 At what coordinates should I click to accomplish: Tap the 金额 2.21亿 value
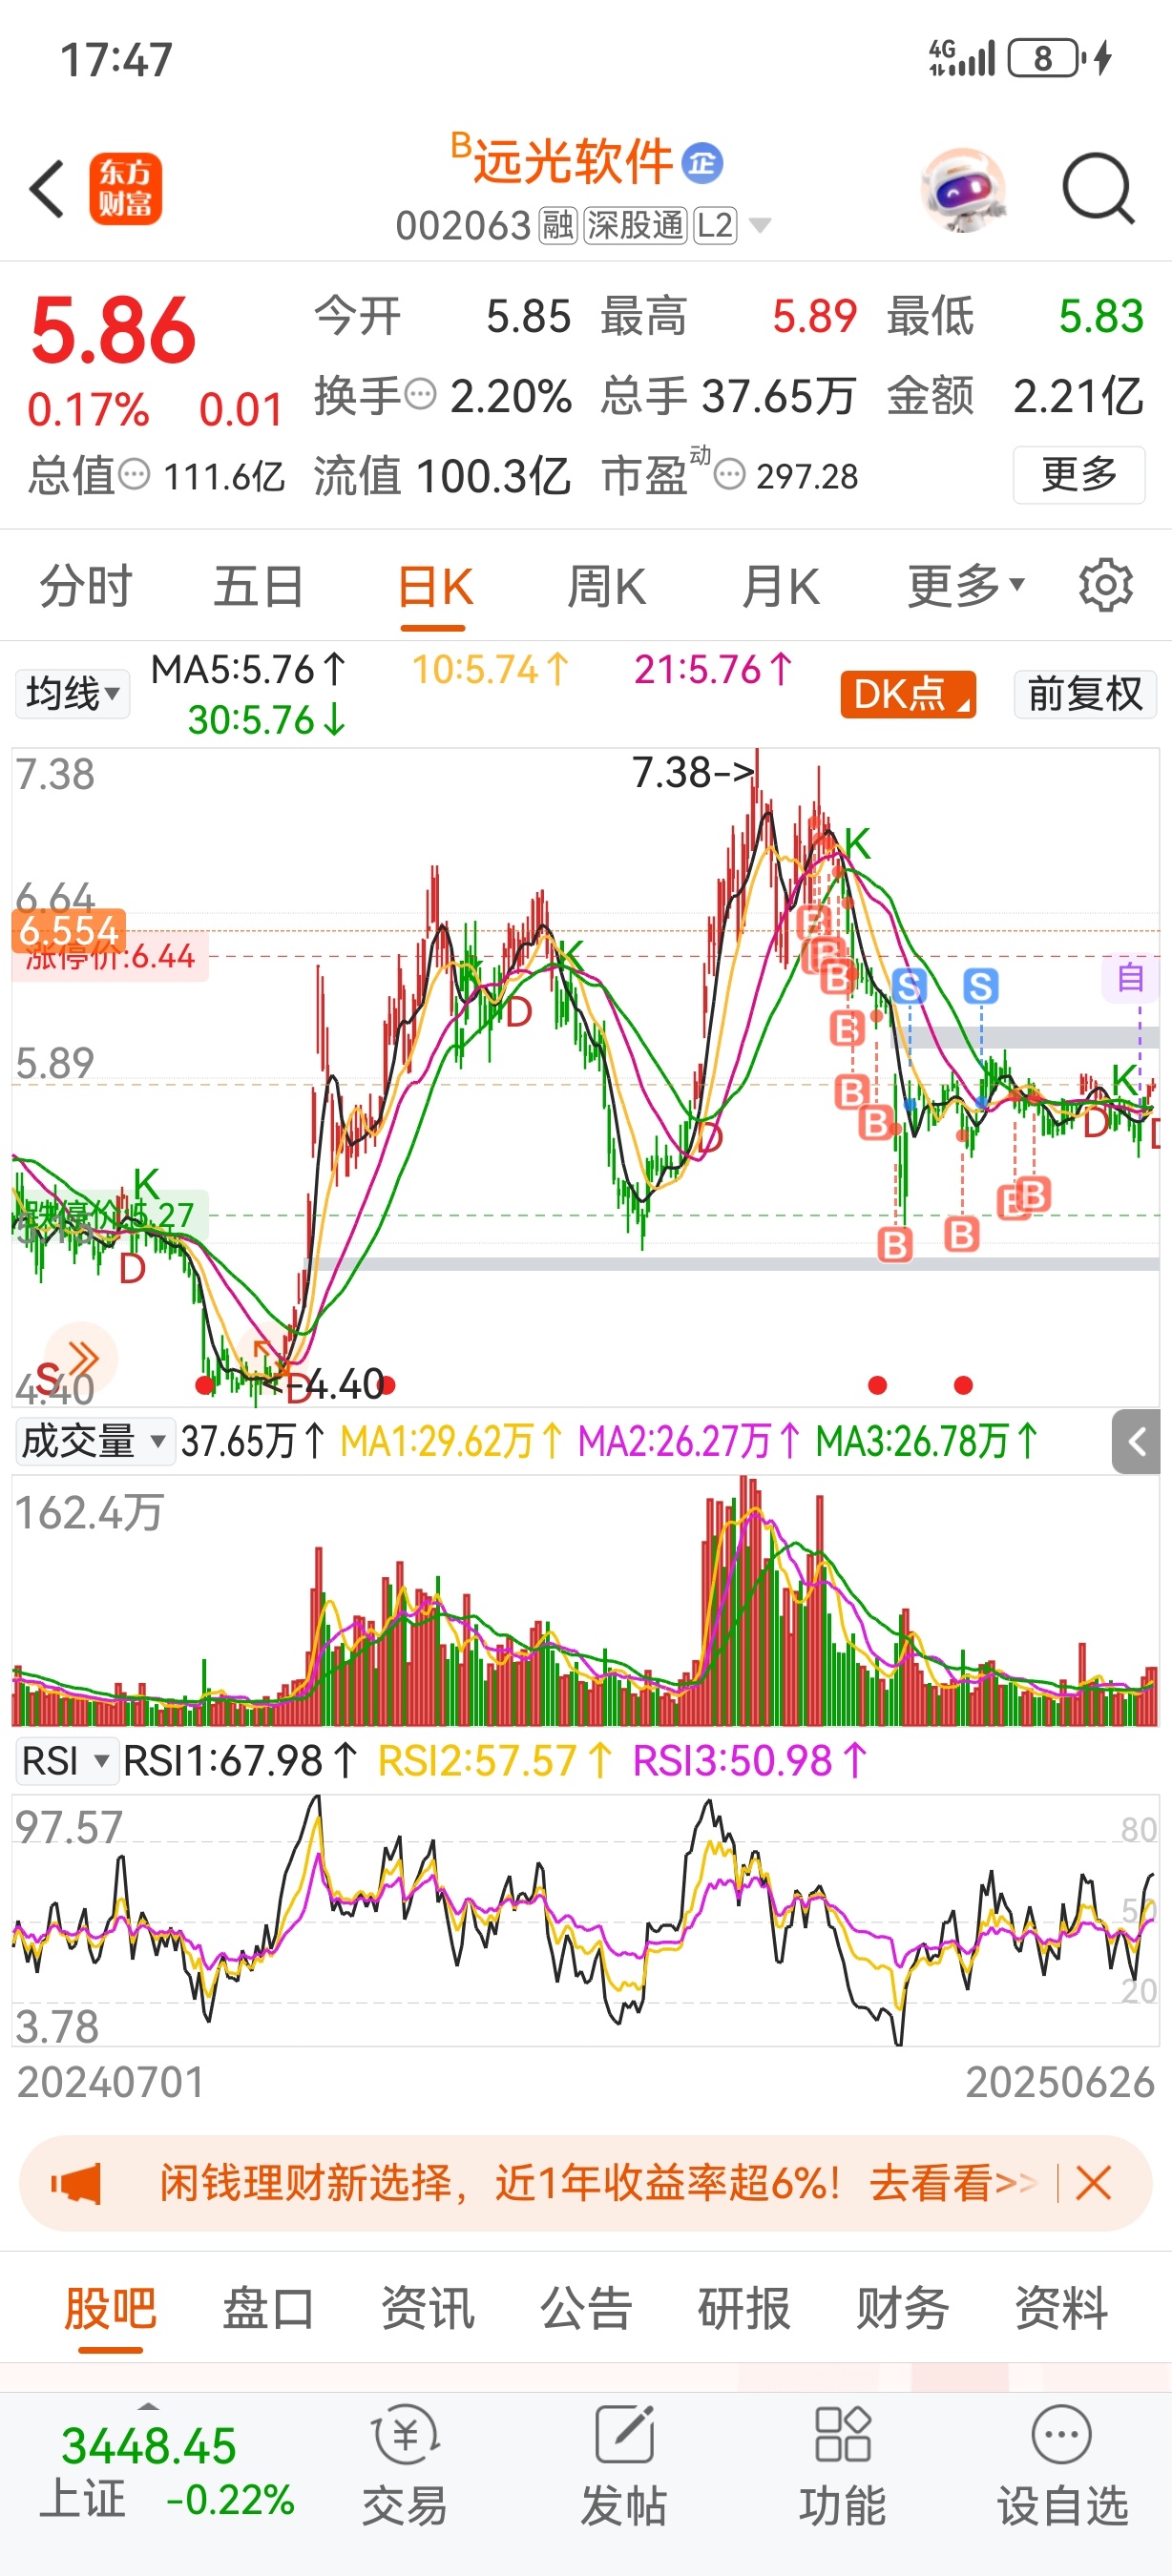tap(1015, 396)
